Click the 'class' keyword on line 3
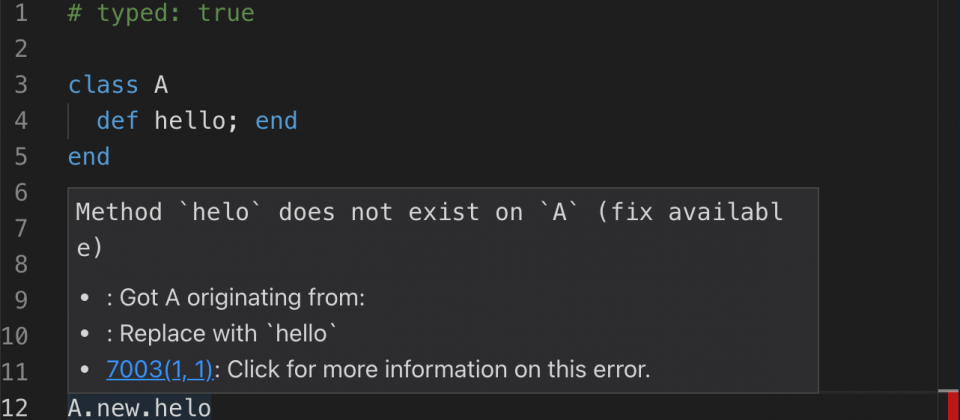The height and width of the screenshot is (420, 960). [103, 84]
